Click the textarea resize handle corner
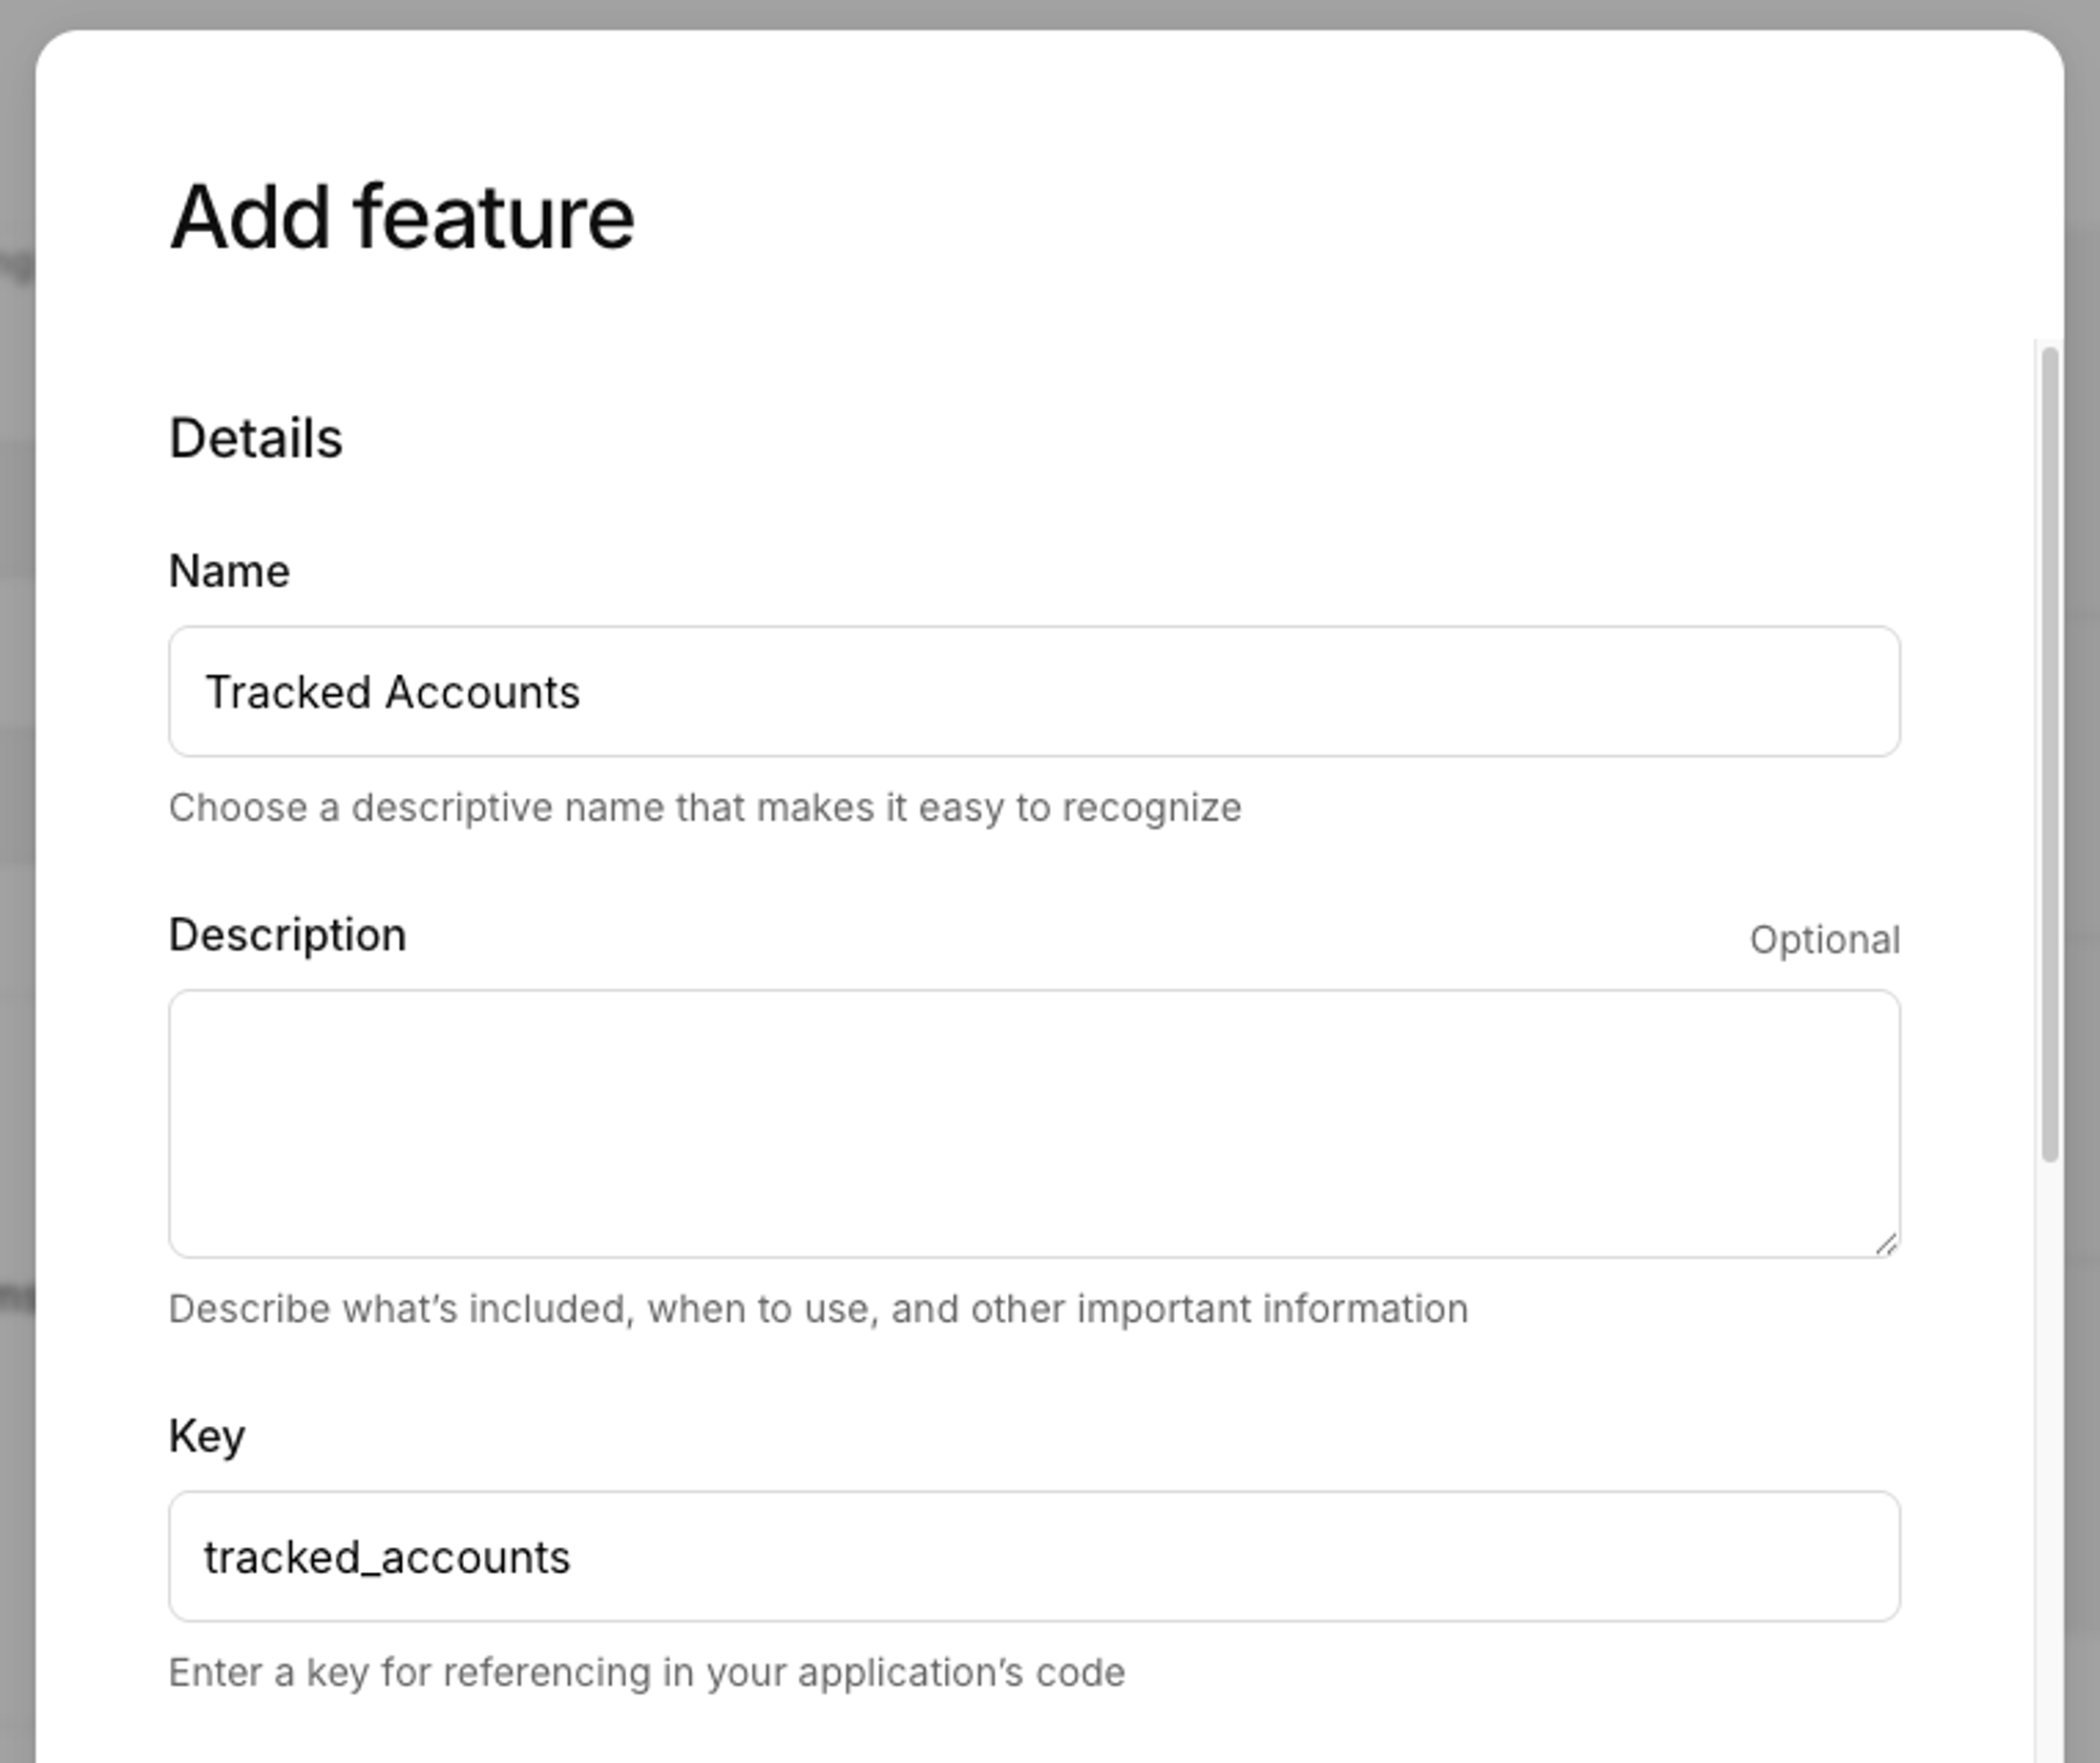 click(1886, 1243)
